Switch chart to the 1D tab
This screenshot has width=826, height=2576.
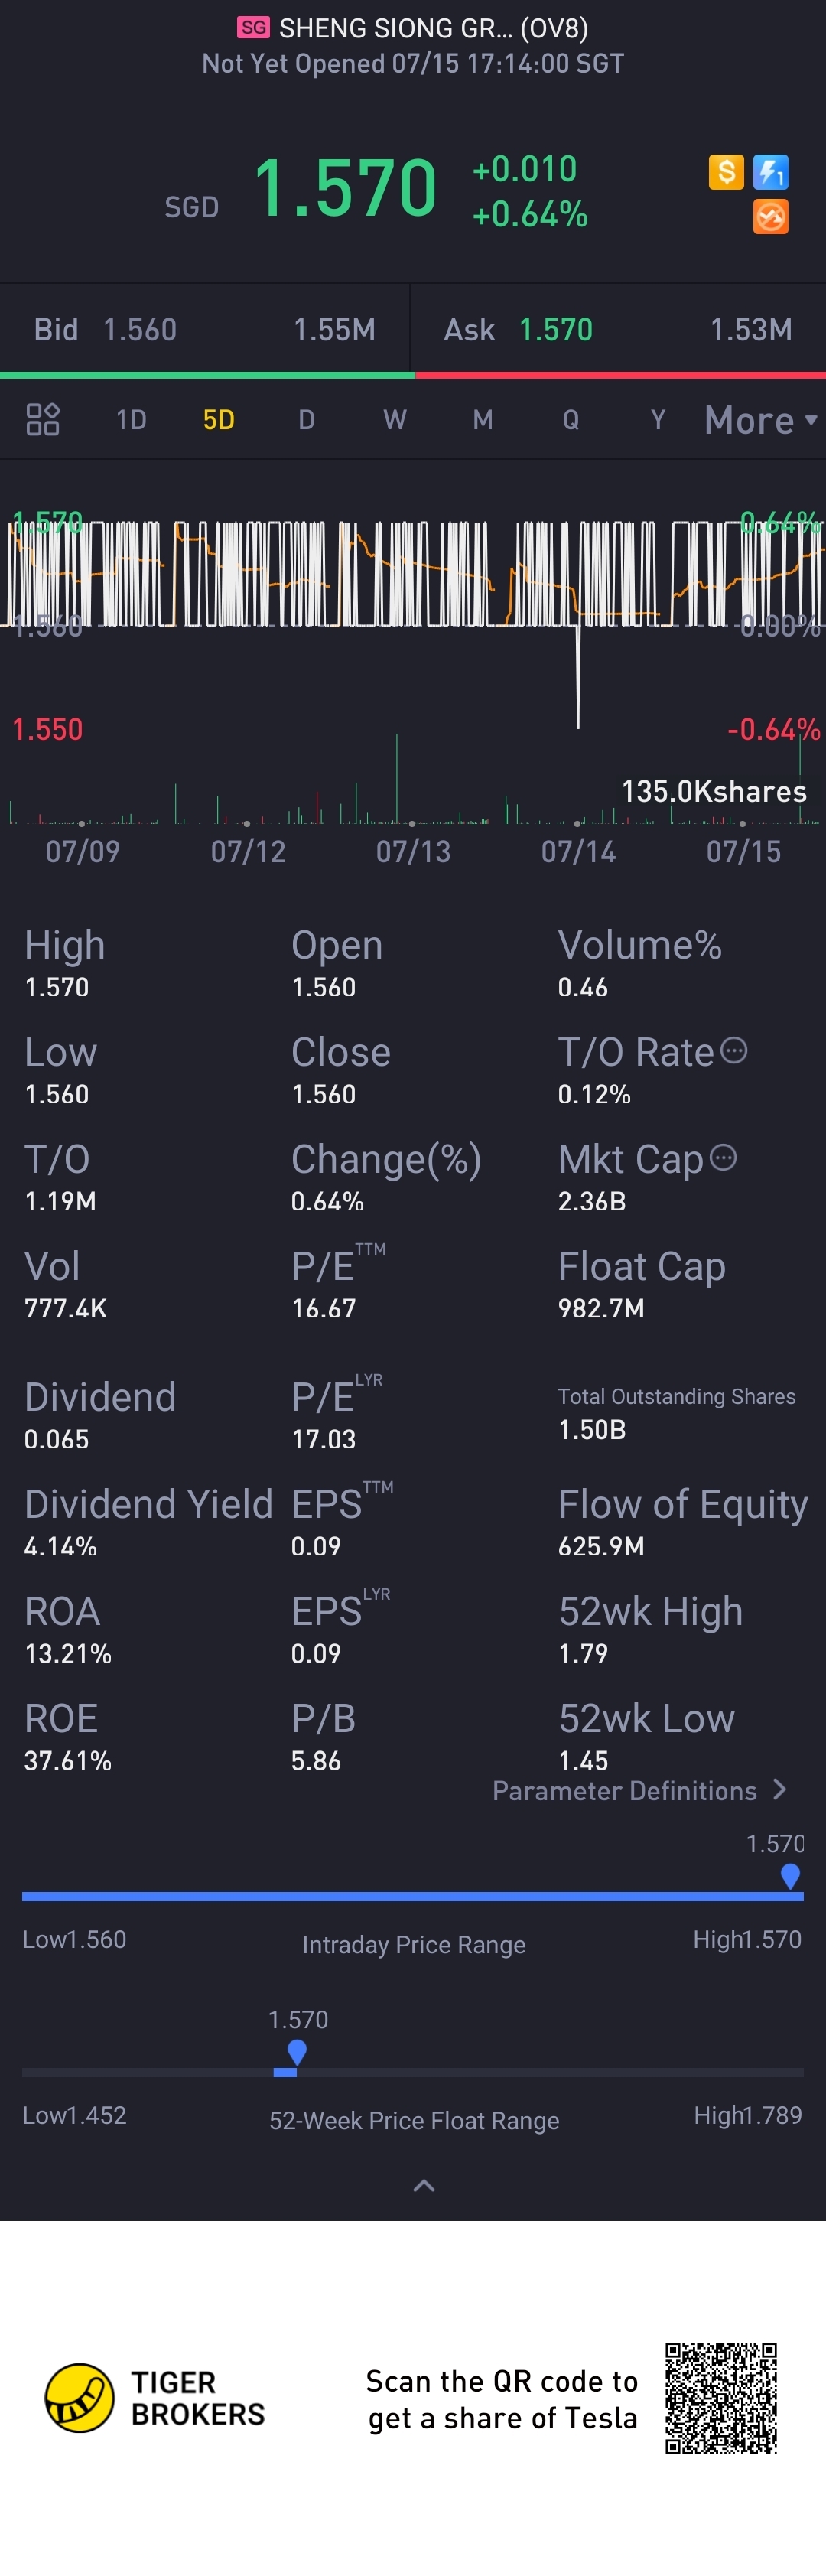[131, 420]
